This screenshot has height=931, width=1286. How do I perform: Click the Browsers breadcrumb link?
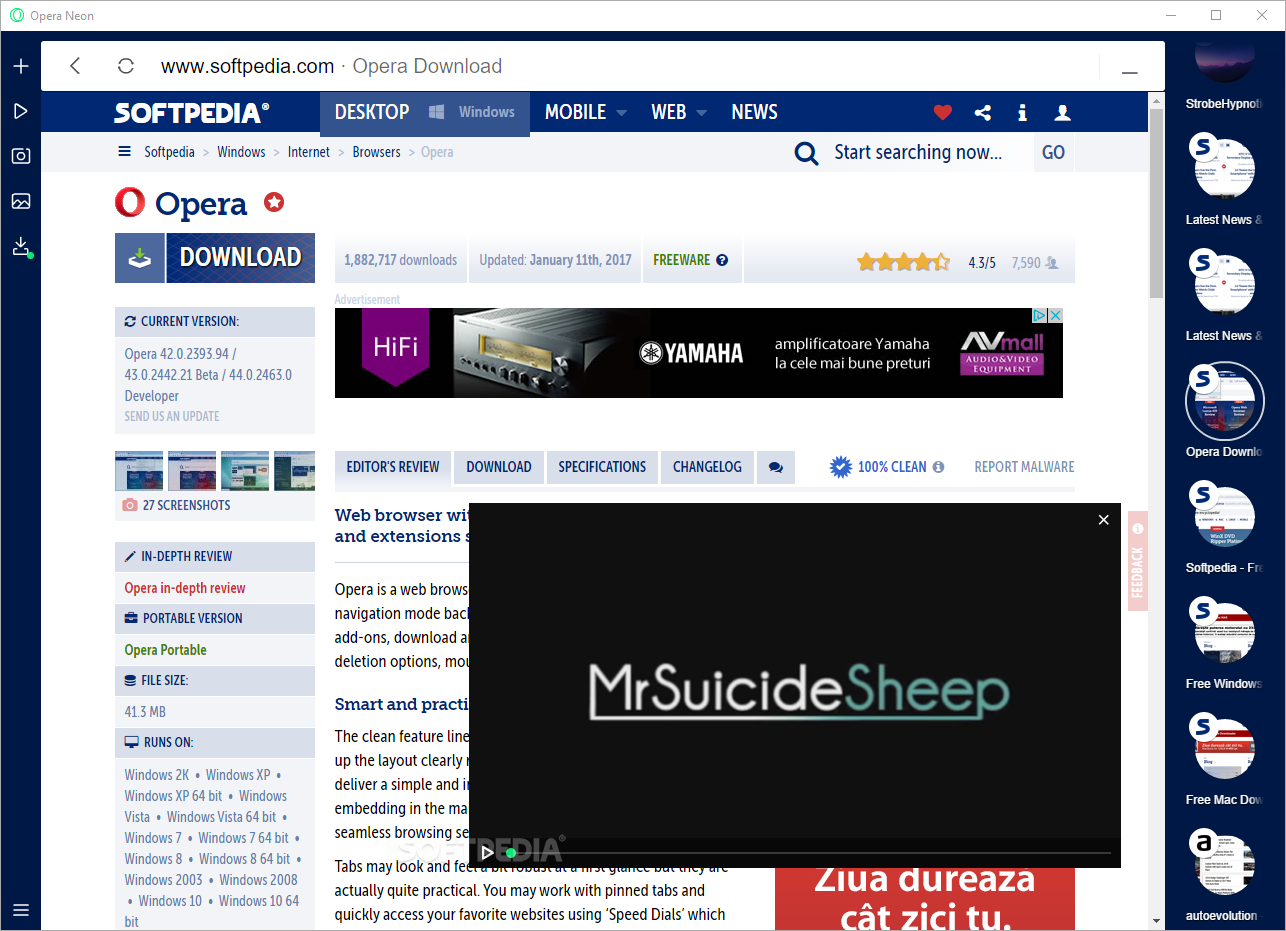tap(376, 152)
